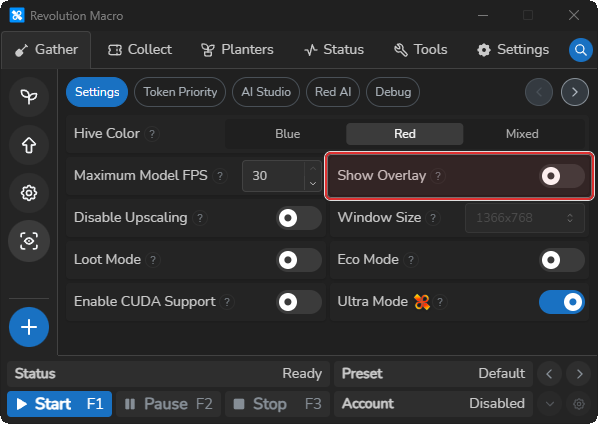Click the up-arrow sidebar icon

pos(29,145)
